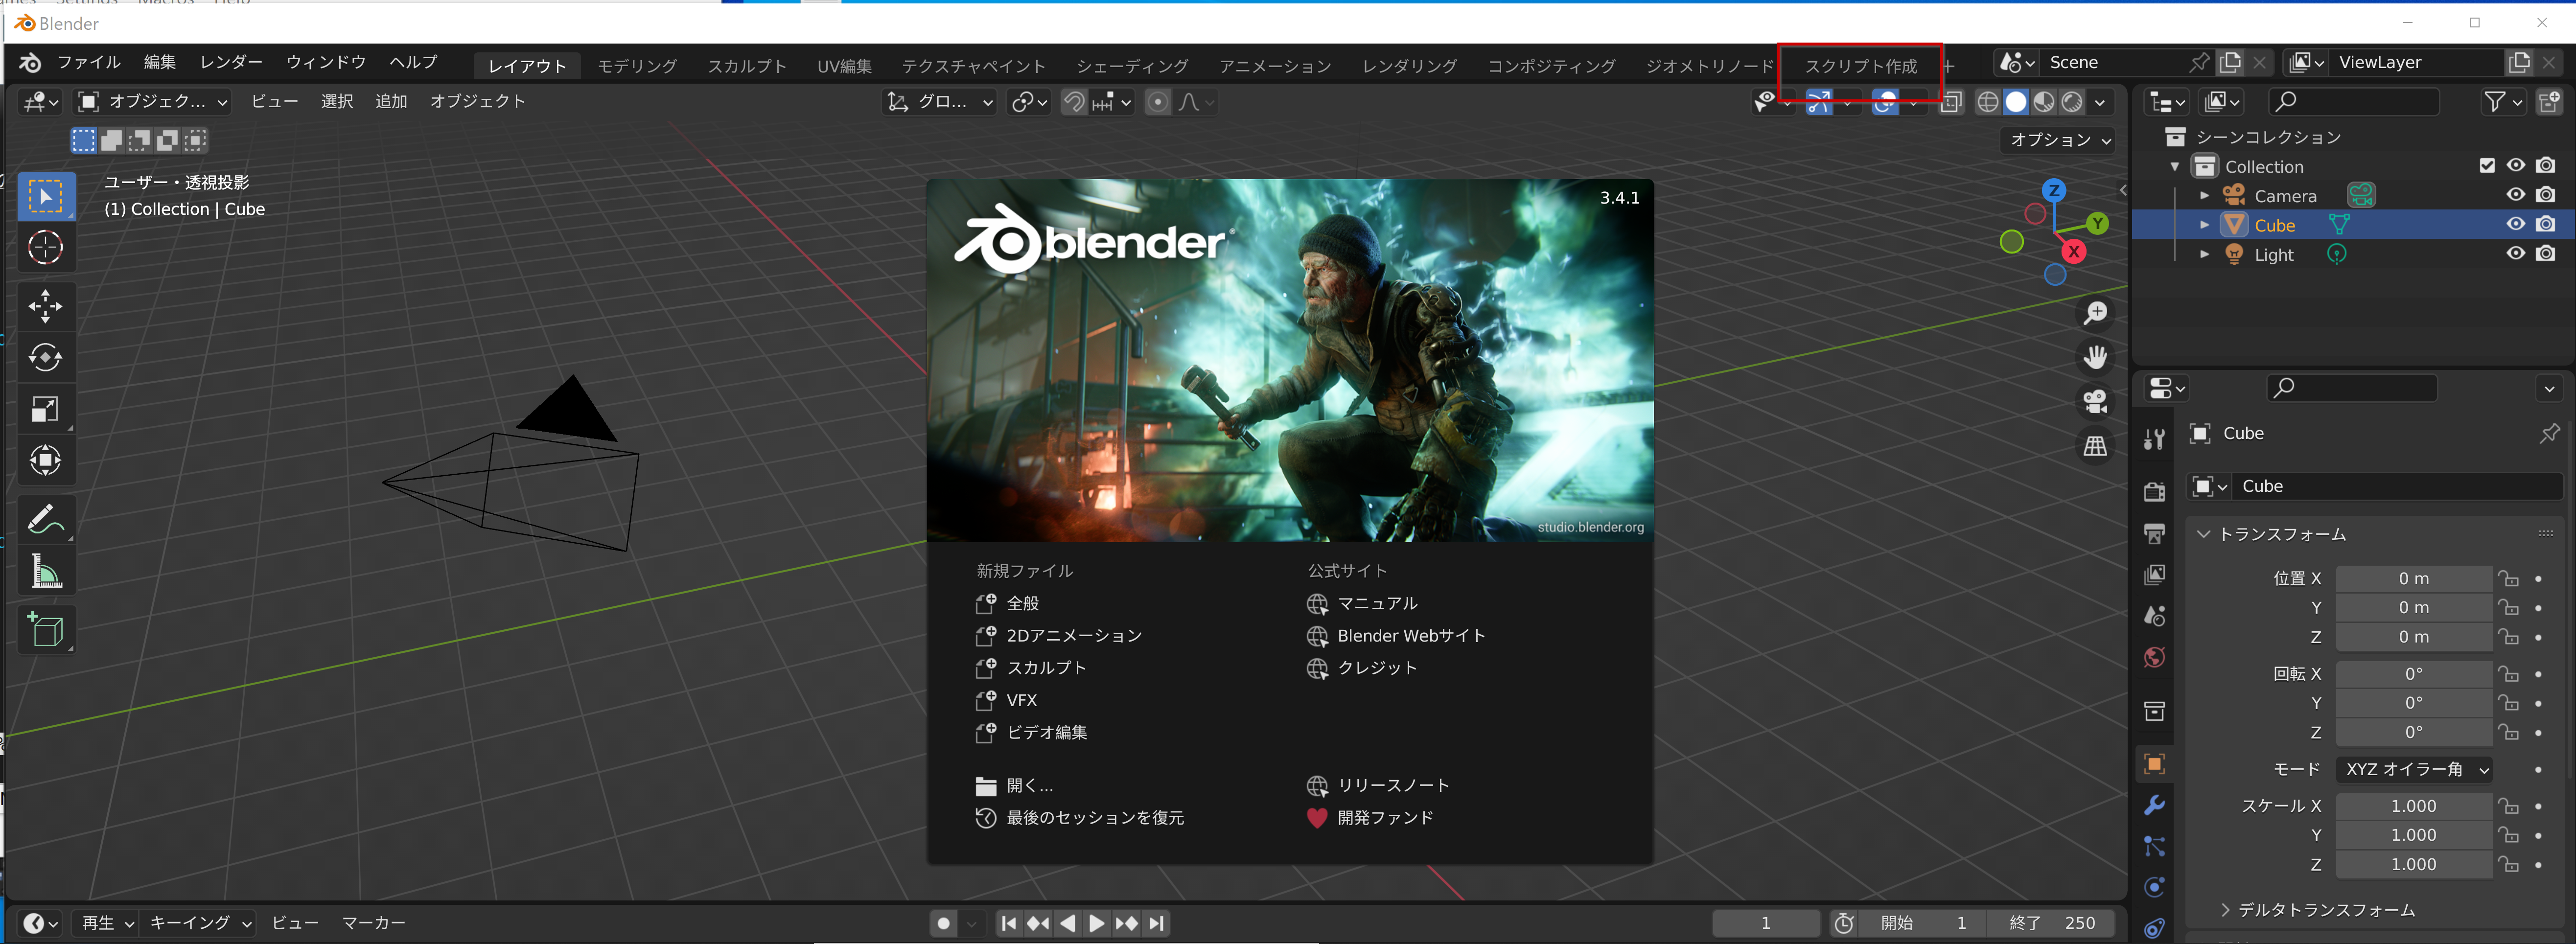
Task: Click the Blender logo menu icon
Action: [31, 62]
